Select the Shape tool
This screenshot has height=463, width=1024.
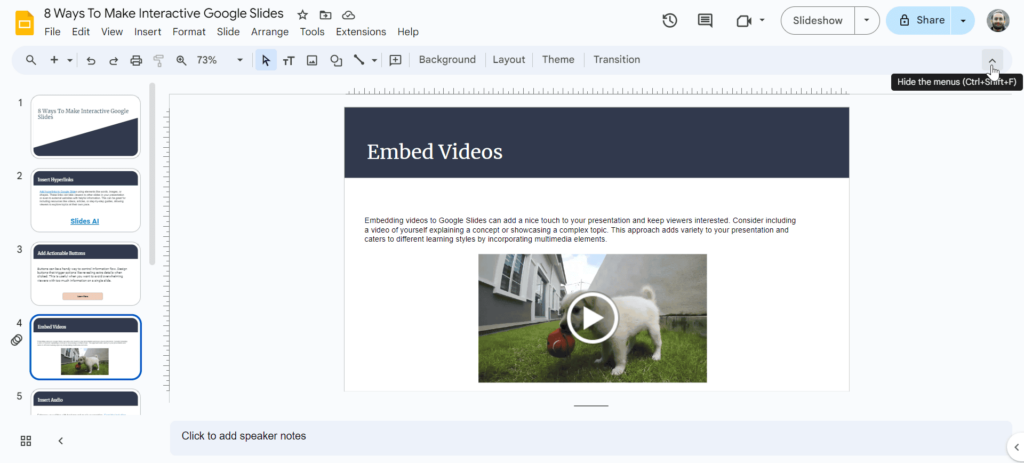point(336,60)
